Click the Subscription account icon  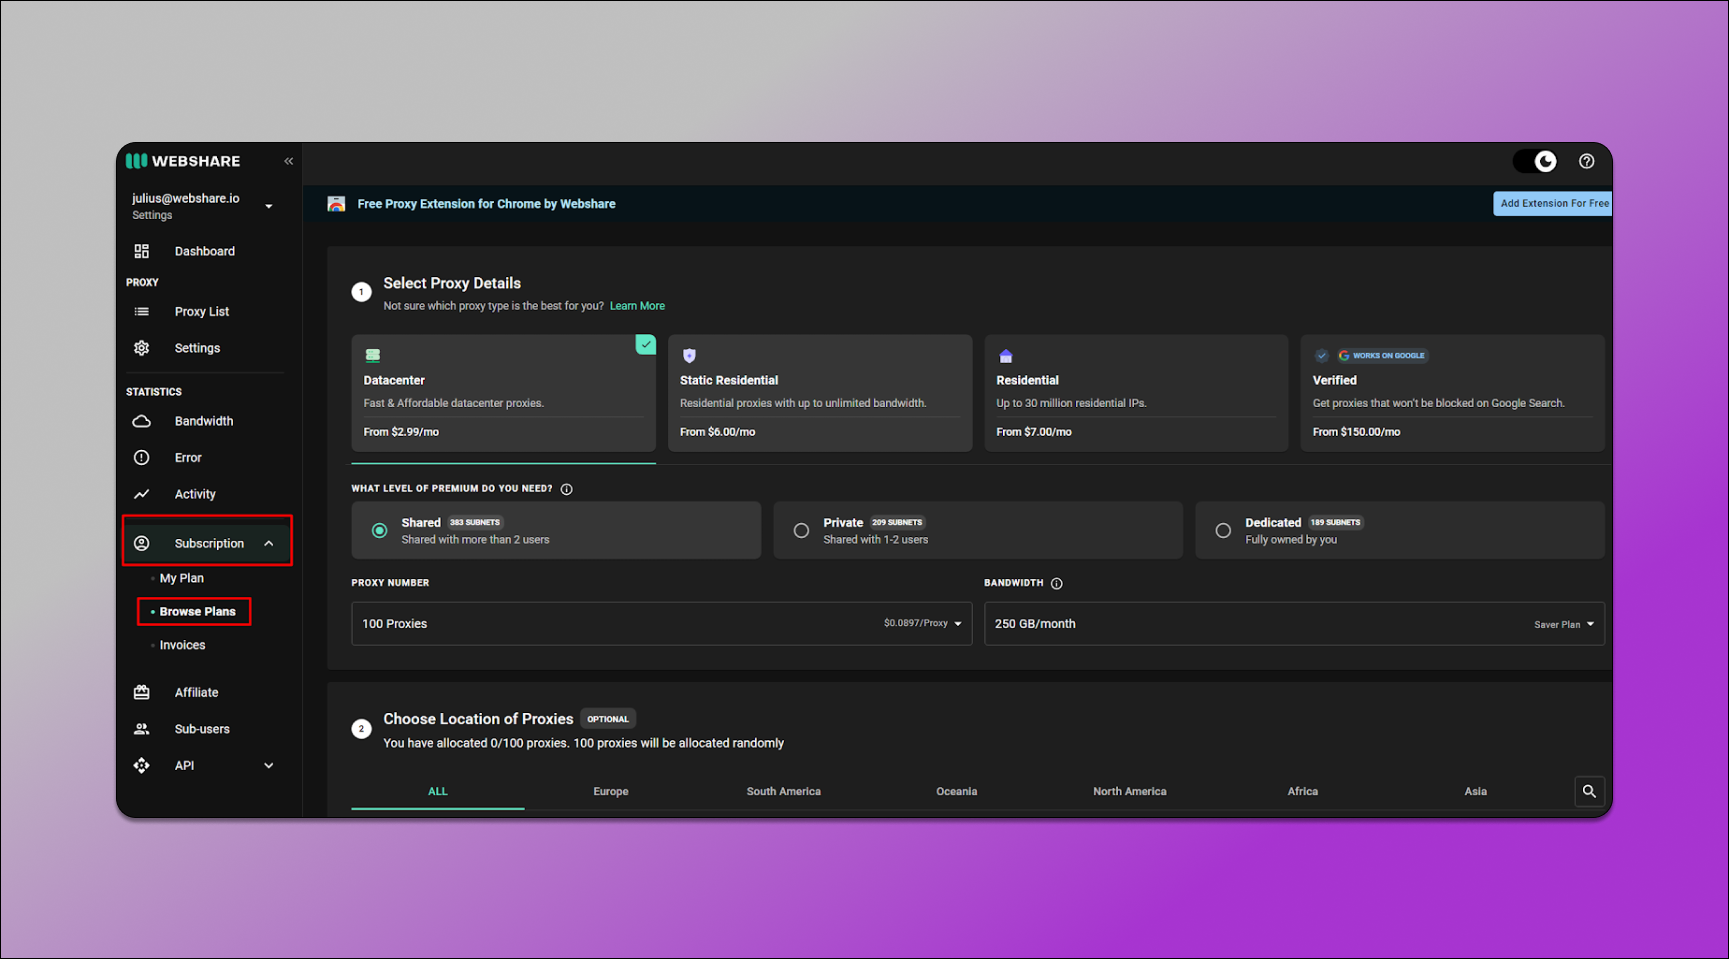(142, 543)
